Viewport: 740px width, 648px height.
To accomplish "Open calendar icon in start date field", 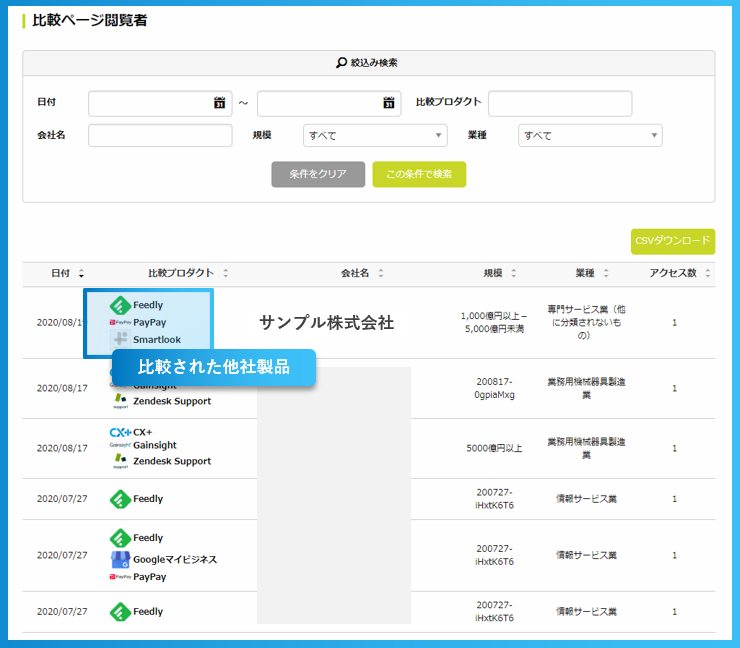I will point(219,103).
